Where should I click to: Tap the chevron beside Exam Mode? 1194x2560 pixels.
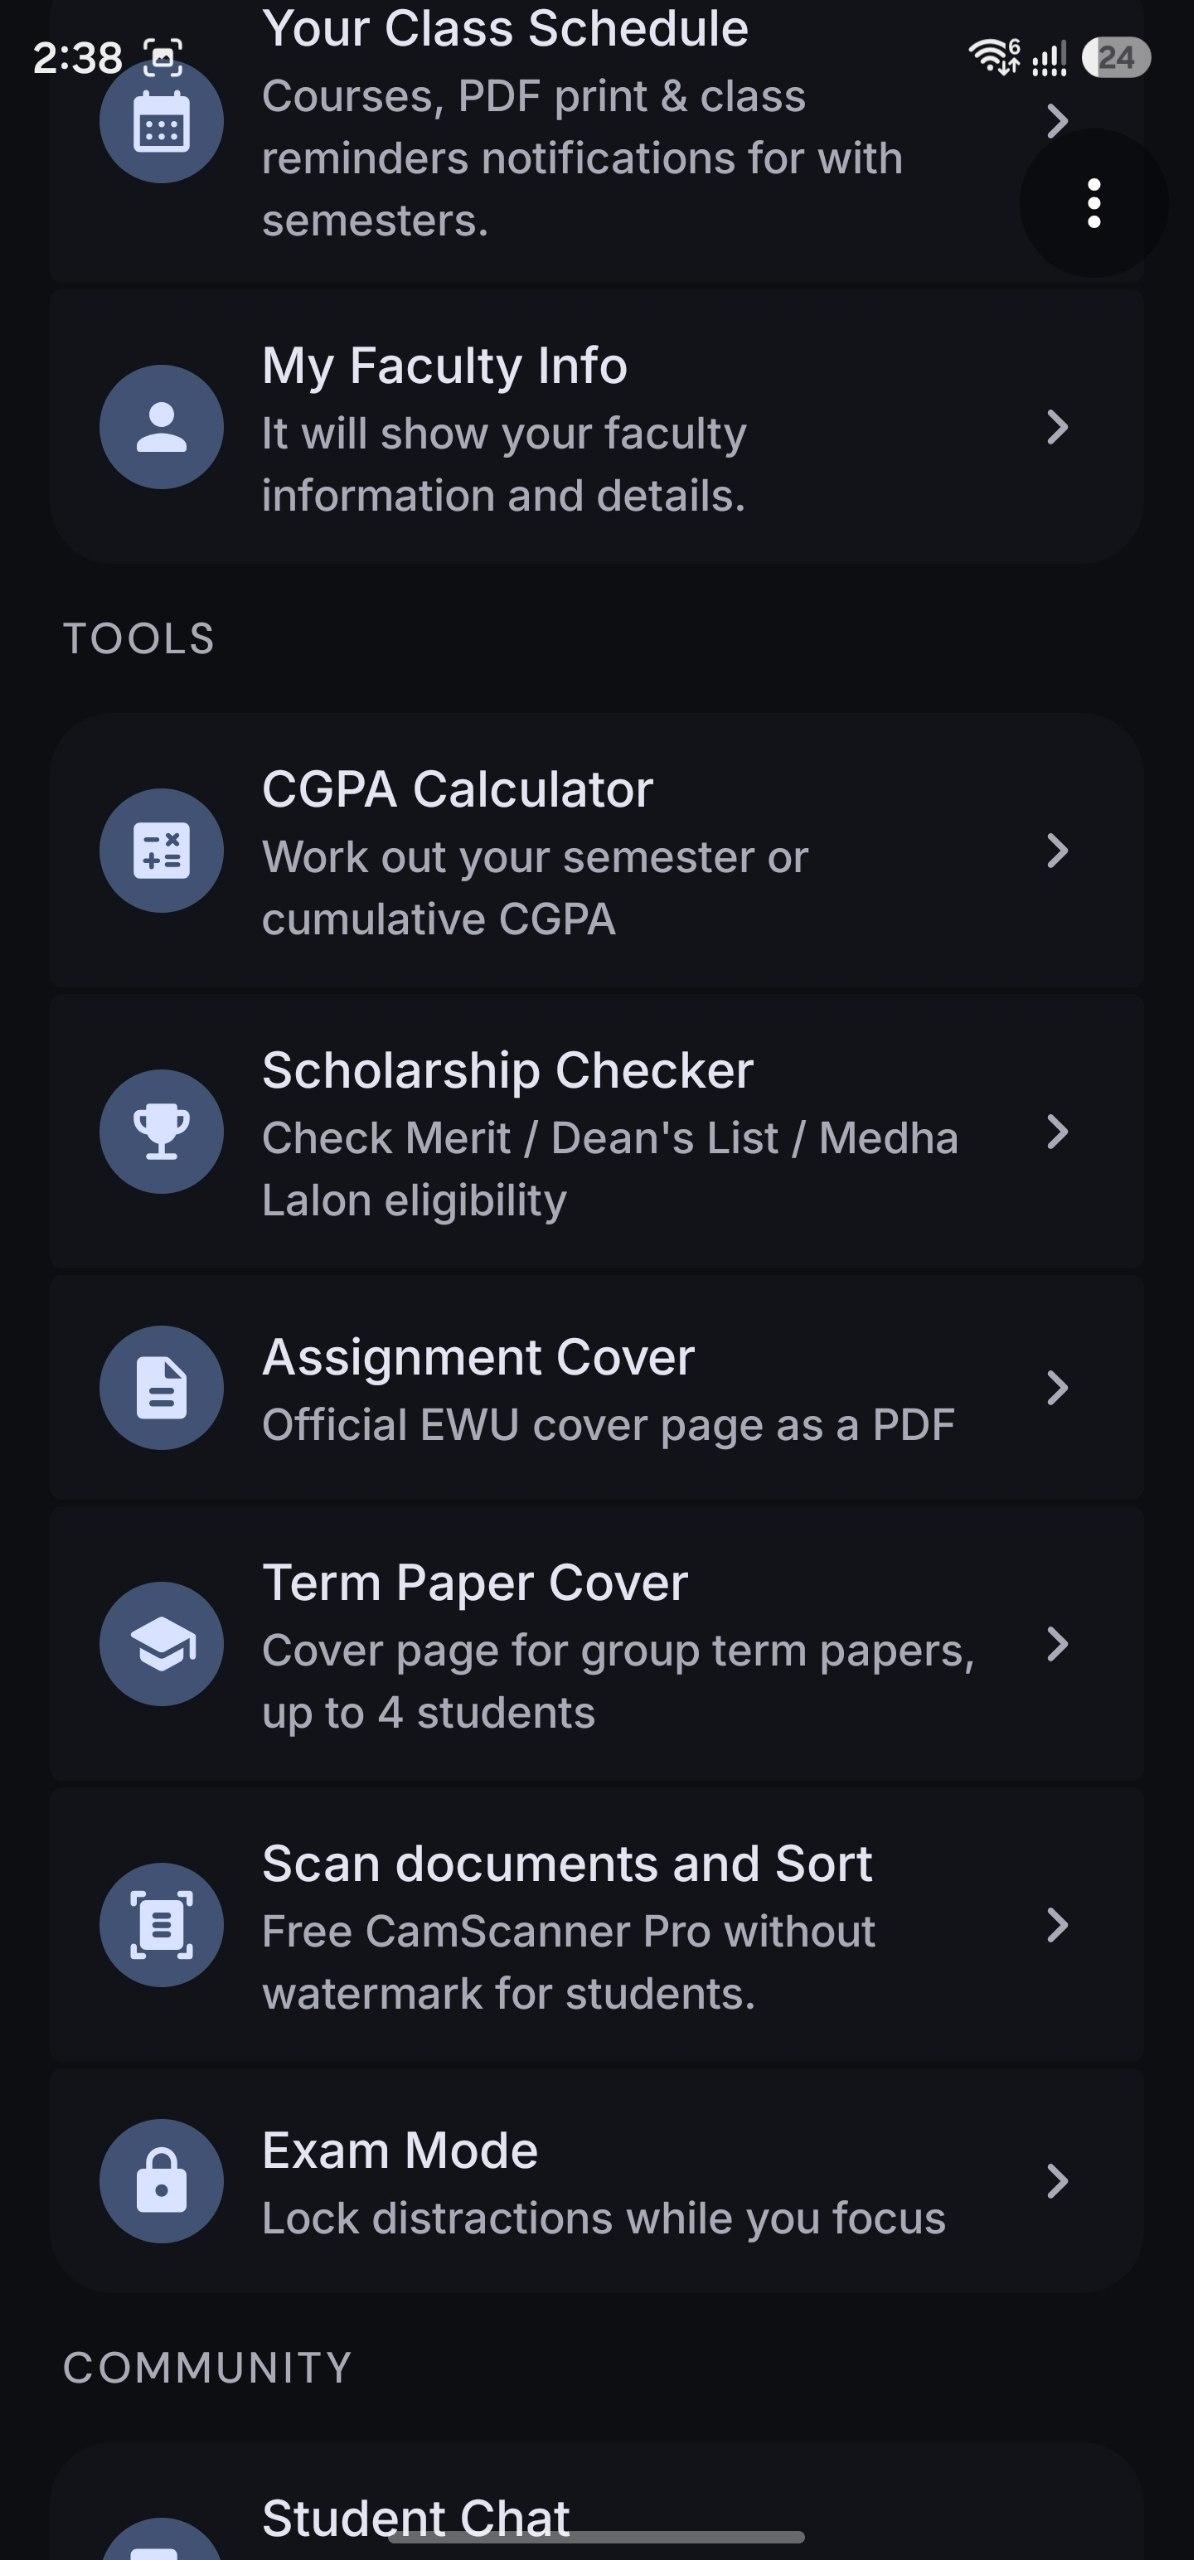[1057, 2181]
